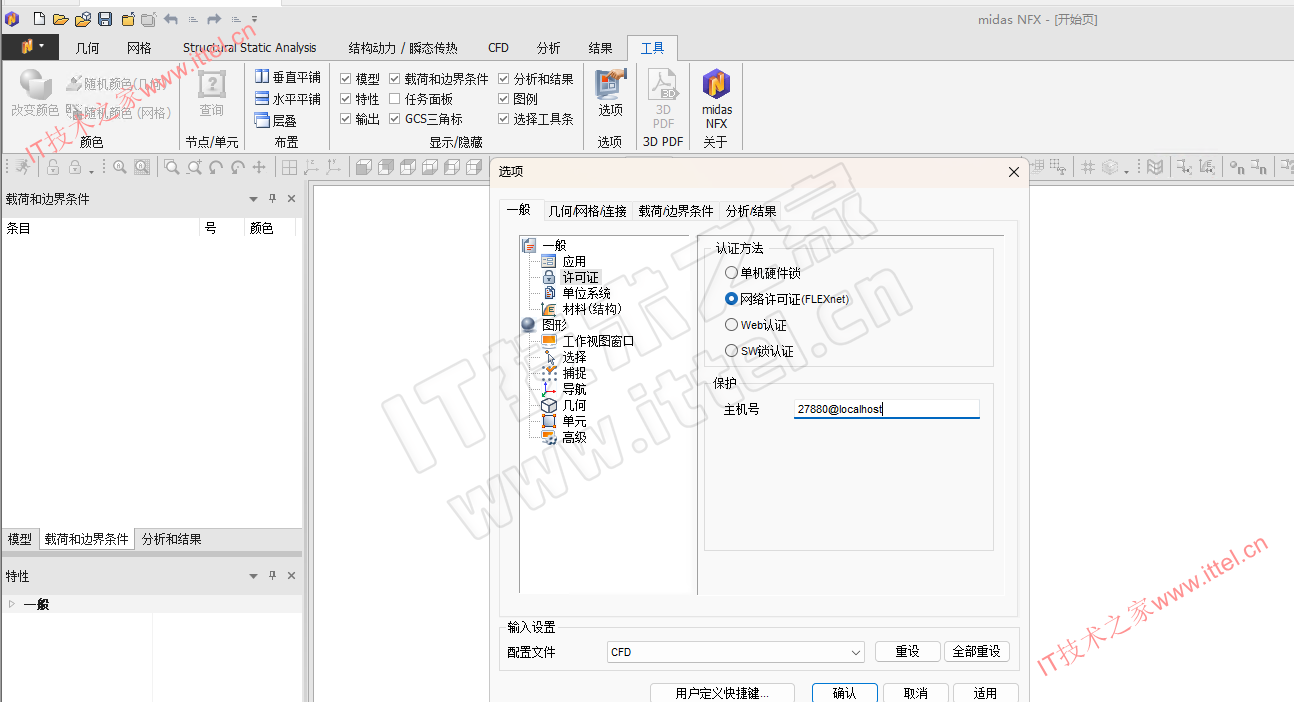
Task: Click the 3D PDF export icon
Action: coord(663,98)
